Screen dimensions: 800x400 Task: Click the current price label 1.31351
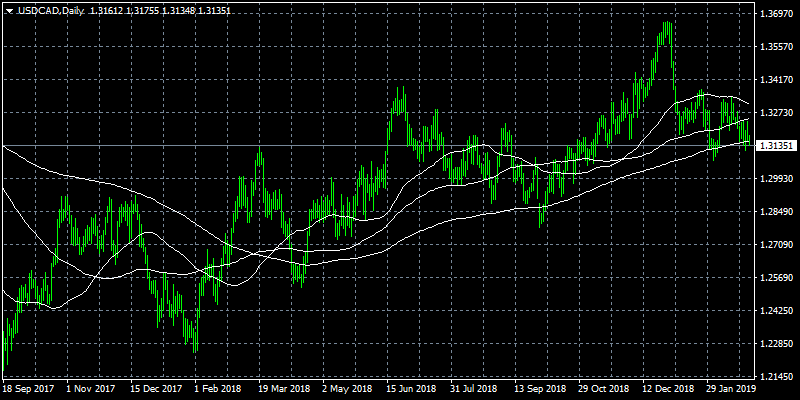tap(775, 146)
